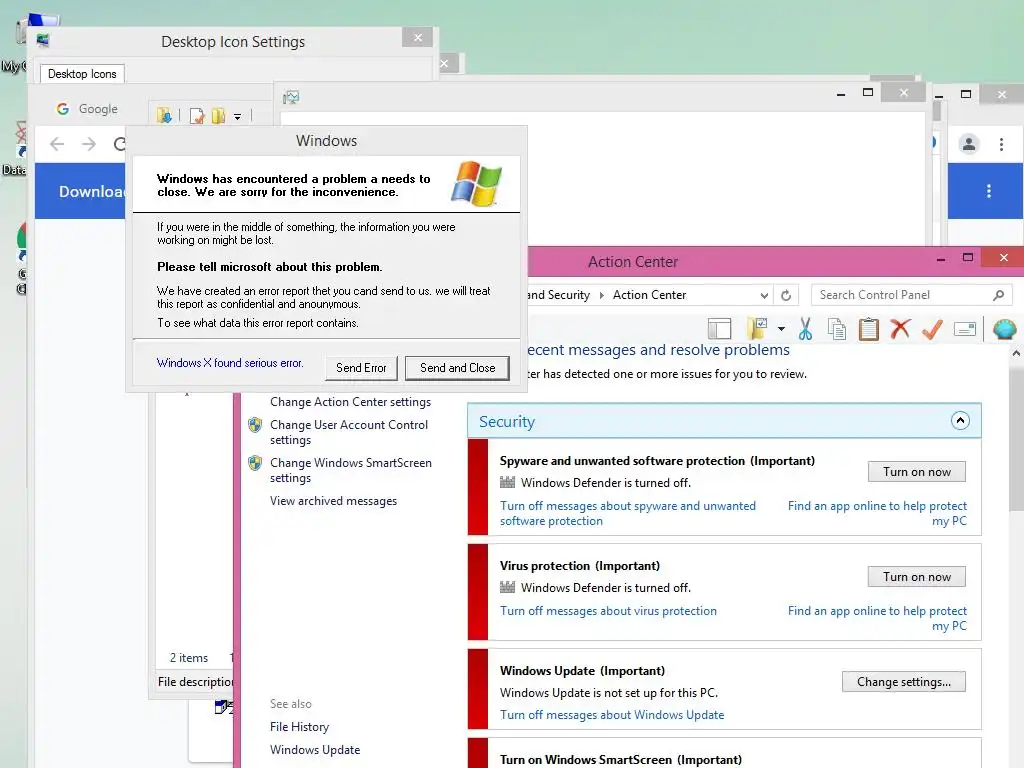Viewport: 1024px width, 768px height.
Task: Open the dropdown arrow beside the folder options icon
Action: [781, 329]
